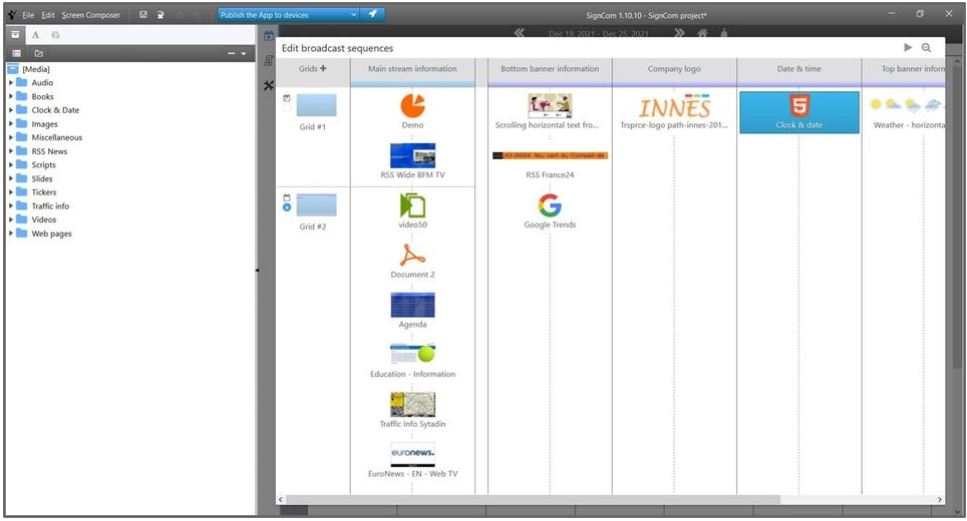Select the Clock & date HTML5 item
The image size is (967, 521).
(799, 112)
